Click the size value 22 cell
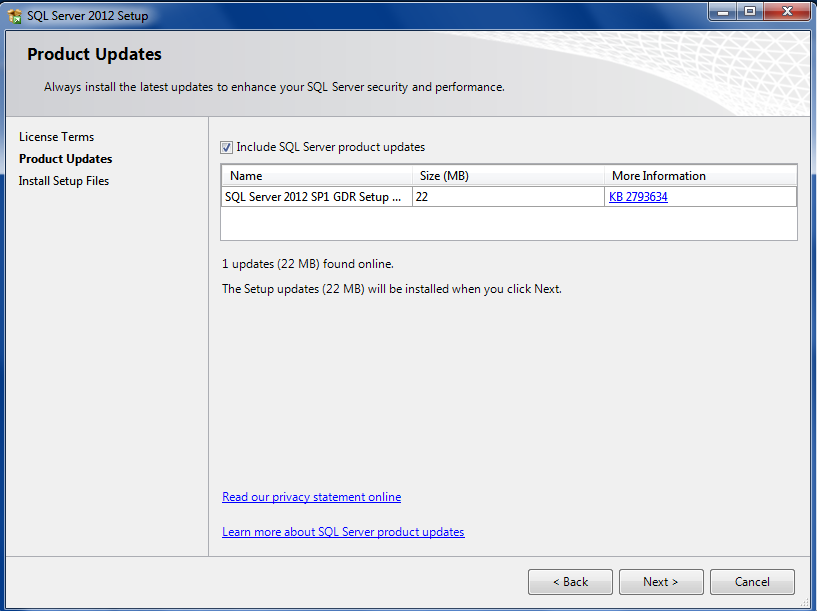Image resolution: width=817 pixels, height=611 pixels. (509, 197)
